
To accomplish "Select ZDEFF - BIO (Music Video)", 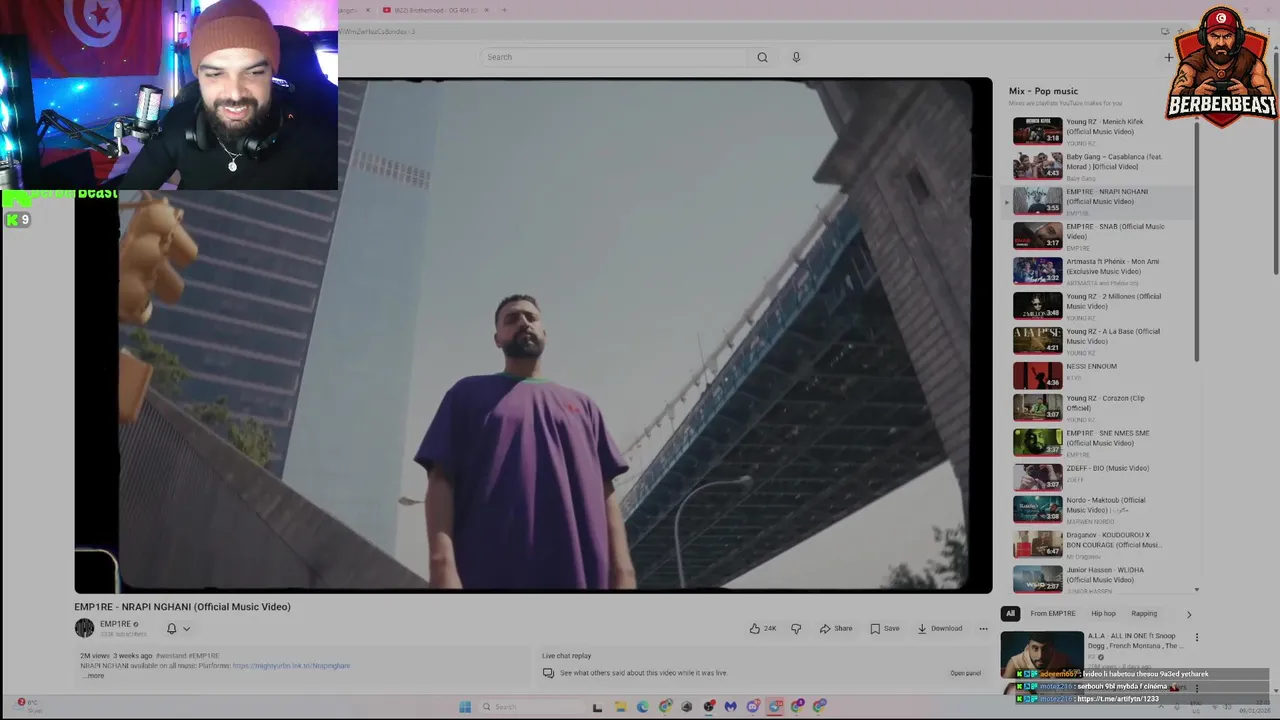I will pos(1102,476).
